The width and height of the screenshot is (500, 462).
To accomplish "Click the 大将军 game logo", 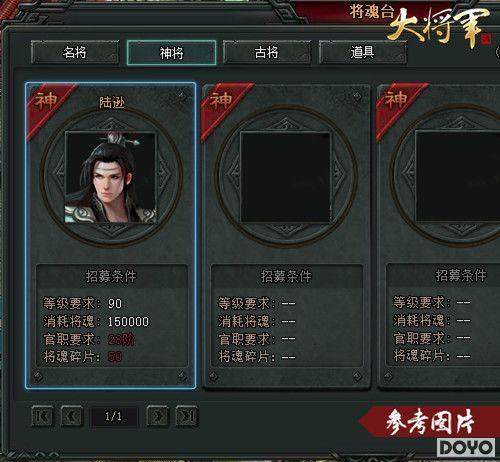I will click(x=439, y=27).
